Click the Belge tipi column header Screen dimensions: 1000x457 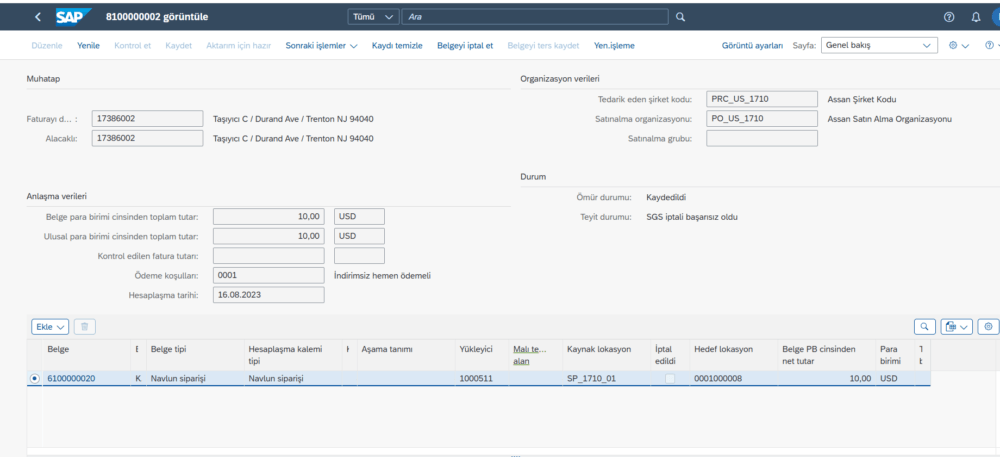pyautogui.click(x=195, y=355)
